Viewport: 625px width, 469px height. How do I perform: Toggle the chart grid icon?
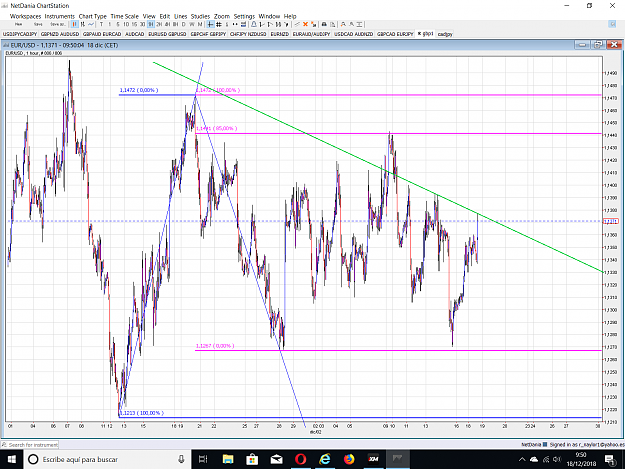(219, 24)
